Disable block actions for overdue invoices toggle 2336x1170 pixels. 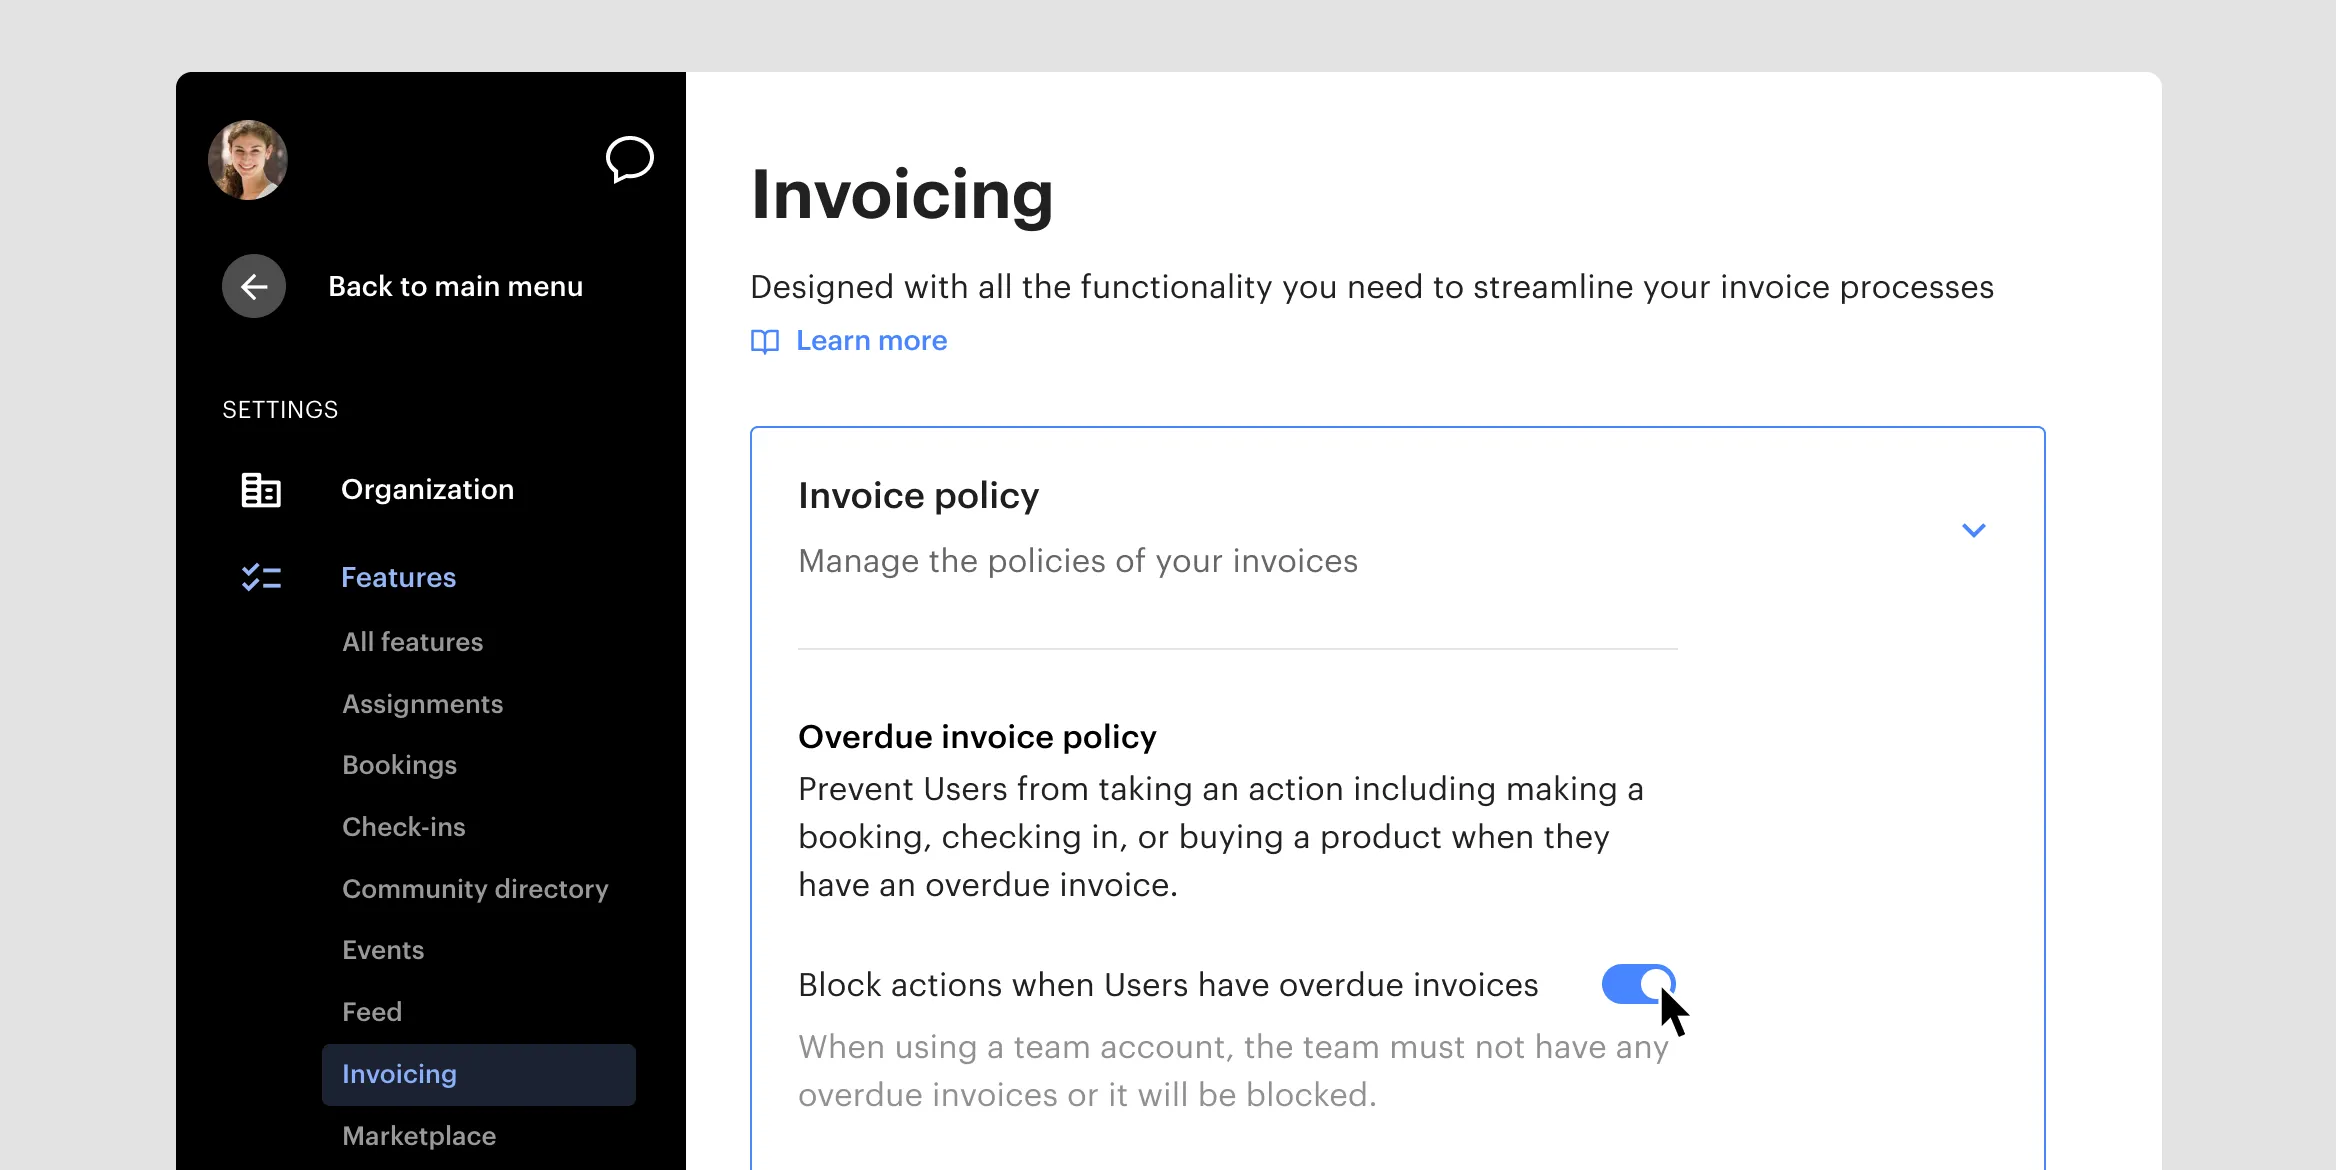coord(1636,982)
